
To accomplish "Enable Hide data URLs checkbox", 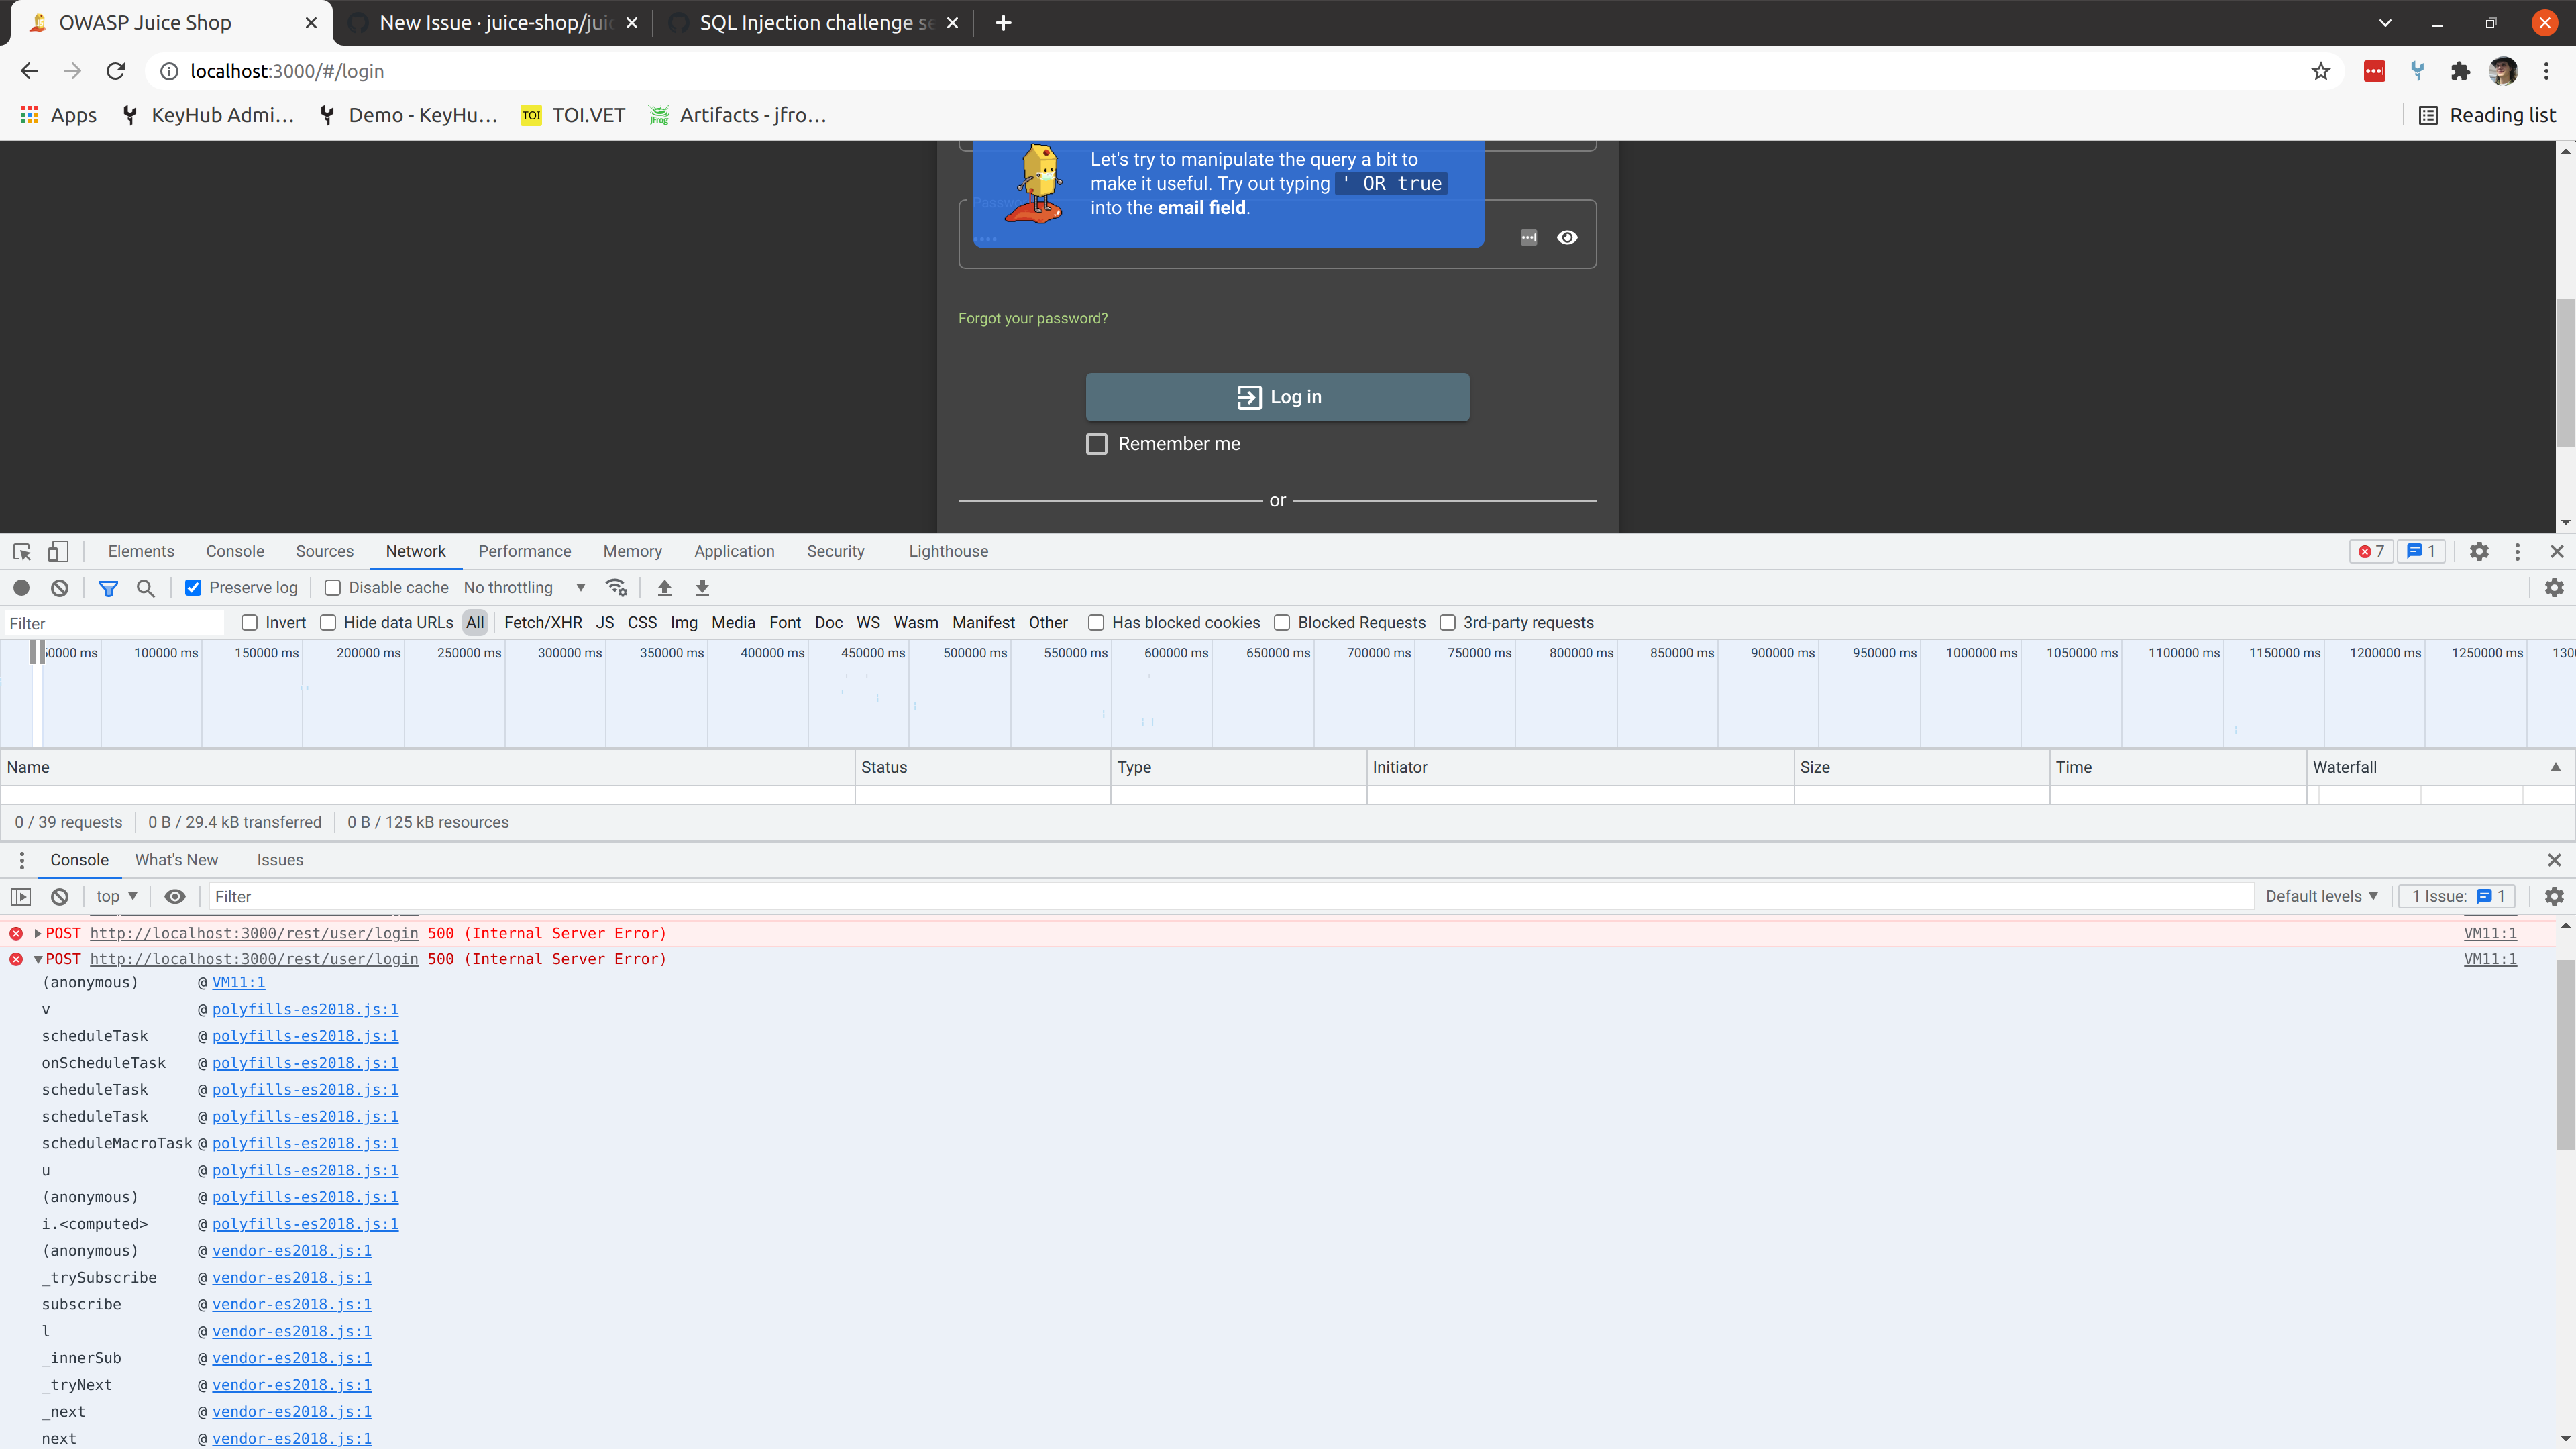I will pyautogui.click(x=328, y=622).
